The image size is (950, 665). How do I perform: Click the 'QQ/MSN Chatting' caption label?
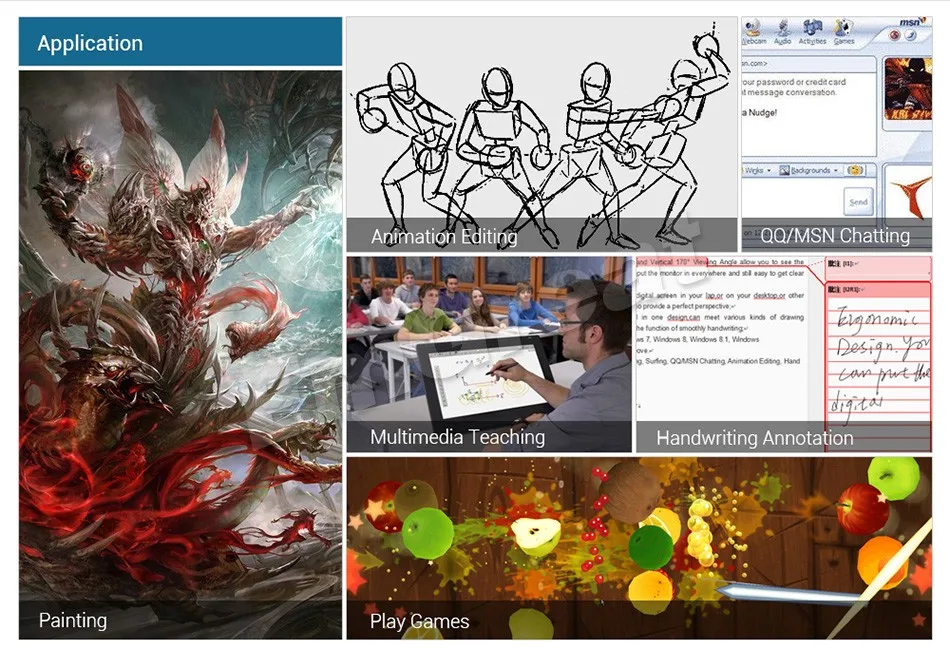(x=835, y=236)
